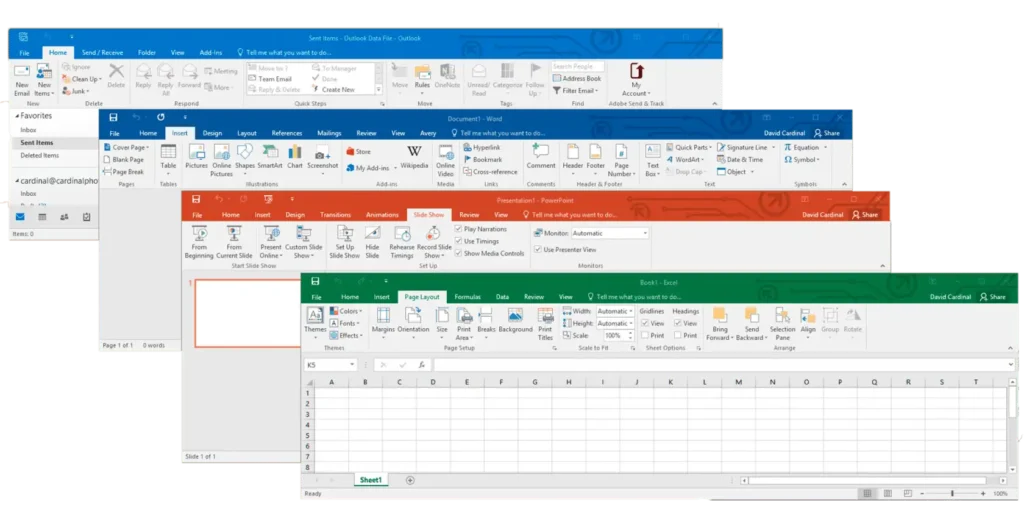Click Set Up Slide Show icon
Viewport: 1024px width, 513px height.
(x=344, y=242)
